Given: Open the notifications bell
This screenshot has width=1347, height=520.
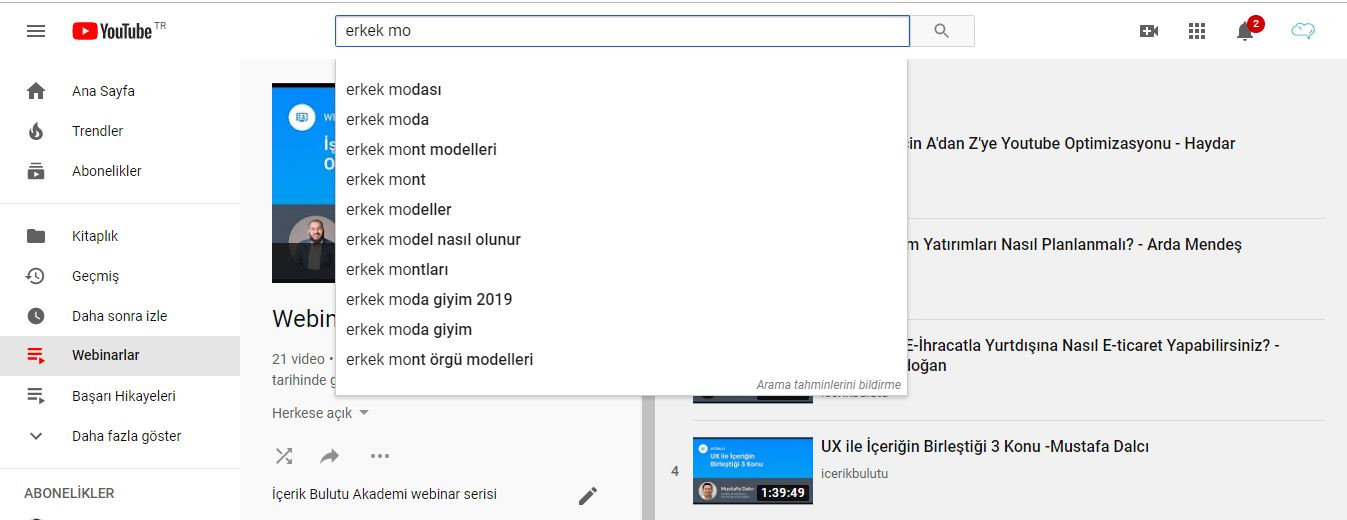Looking at the screenshot, I should tap(1245, 31).
